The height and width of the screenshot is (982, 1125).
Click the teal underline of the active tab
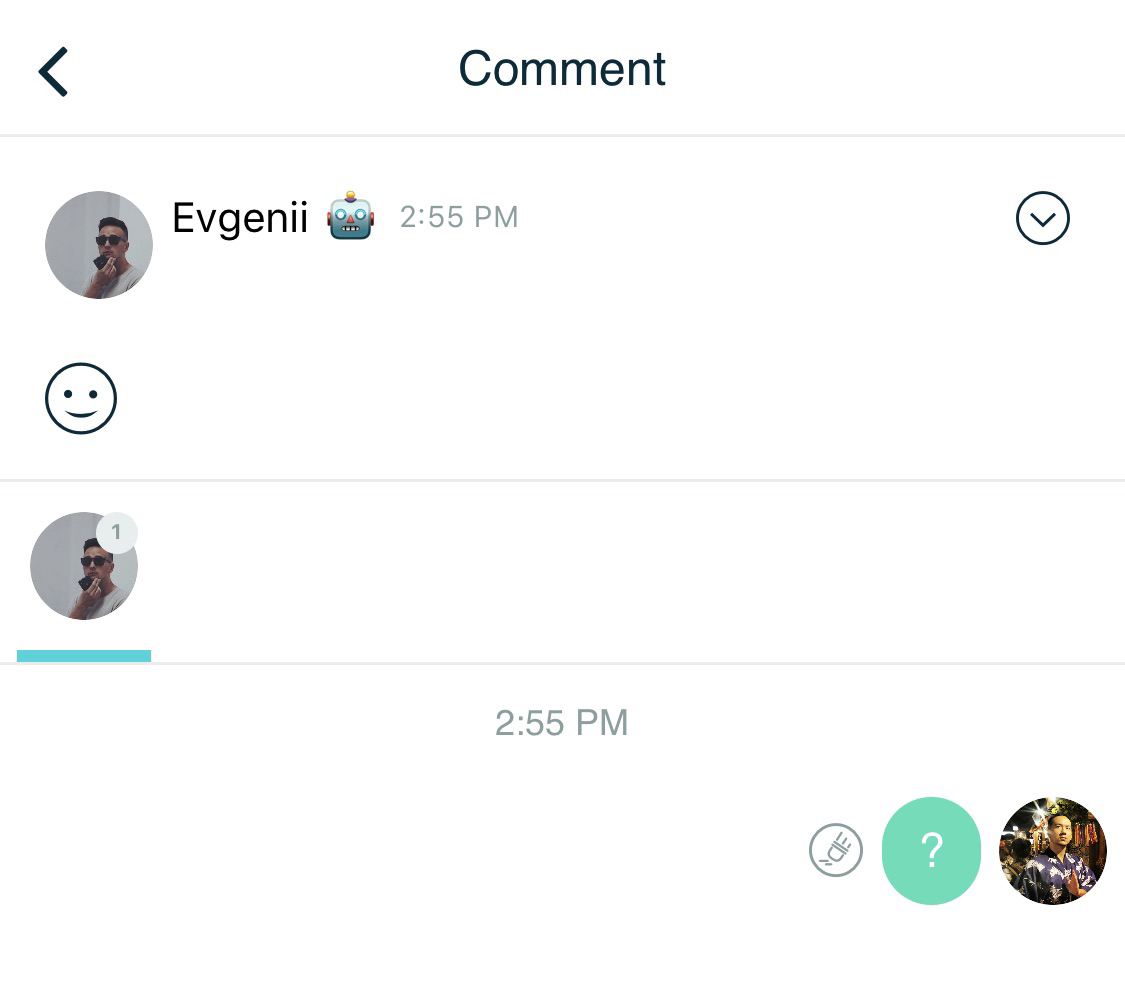[84, 656]
